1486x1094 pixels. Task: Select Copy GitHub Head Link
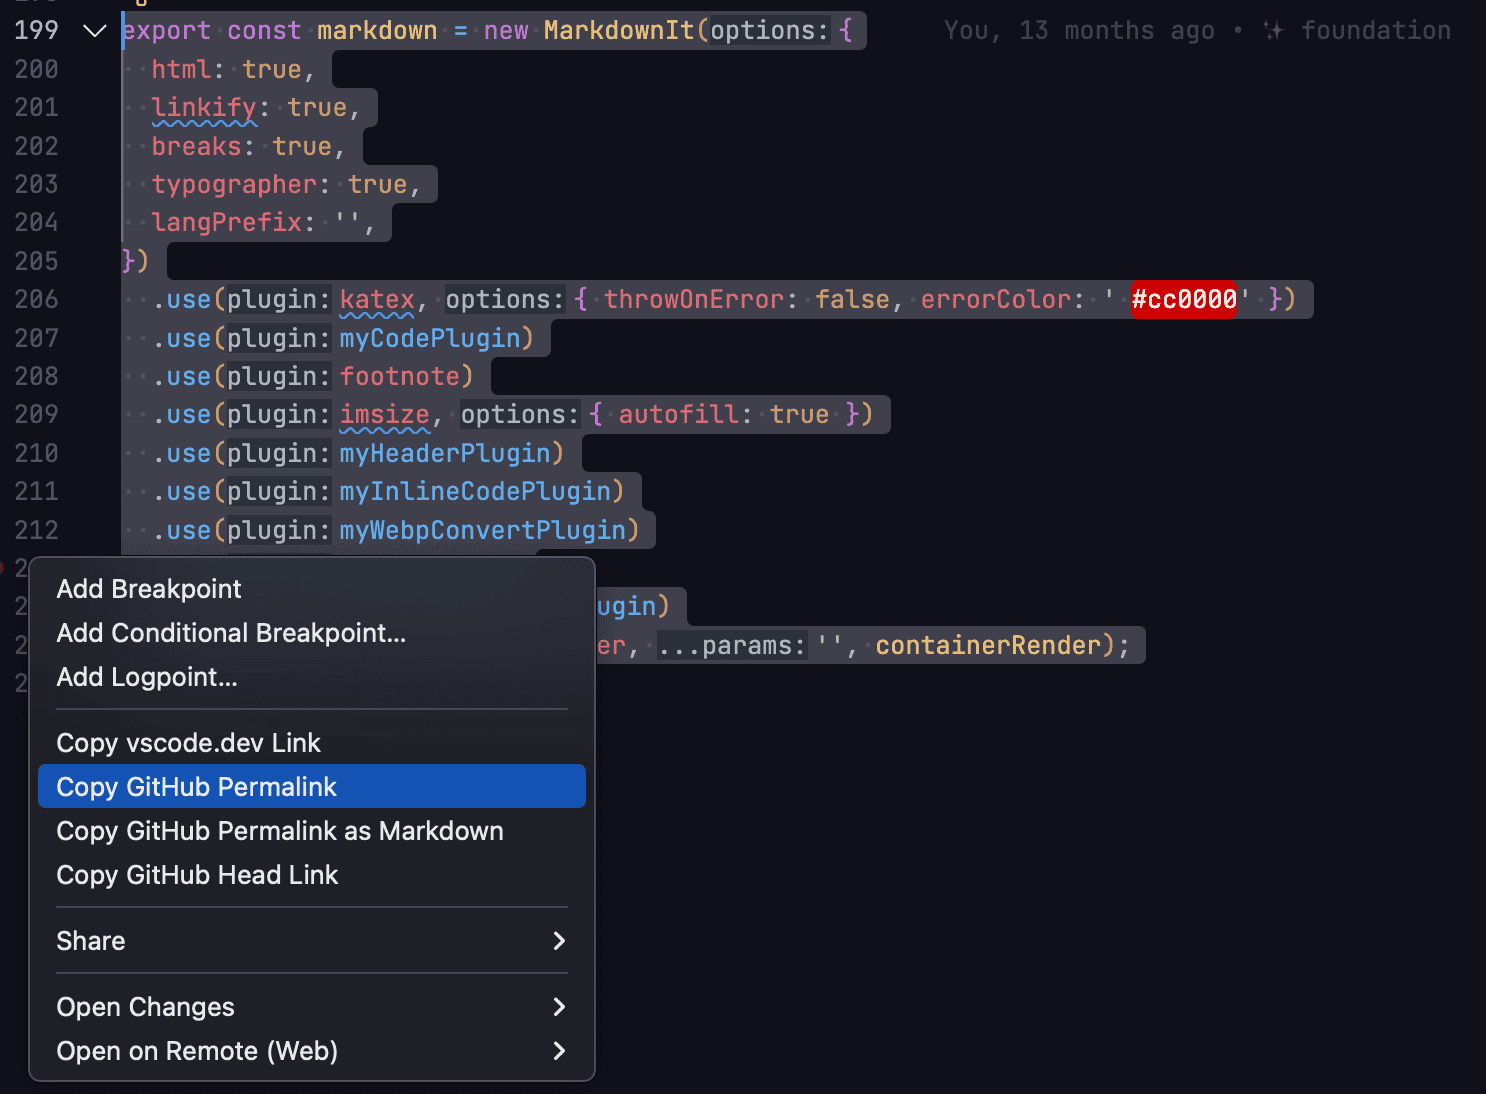197,875
